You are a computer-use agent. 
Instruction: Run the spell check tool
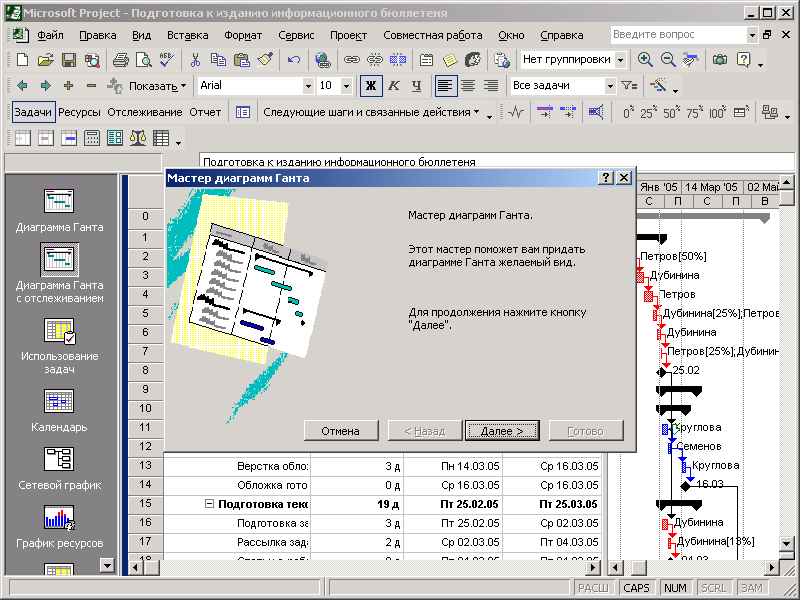(166, 60)
